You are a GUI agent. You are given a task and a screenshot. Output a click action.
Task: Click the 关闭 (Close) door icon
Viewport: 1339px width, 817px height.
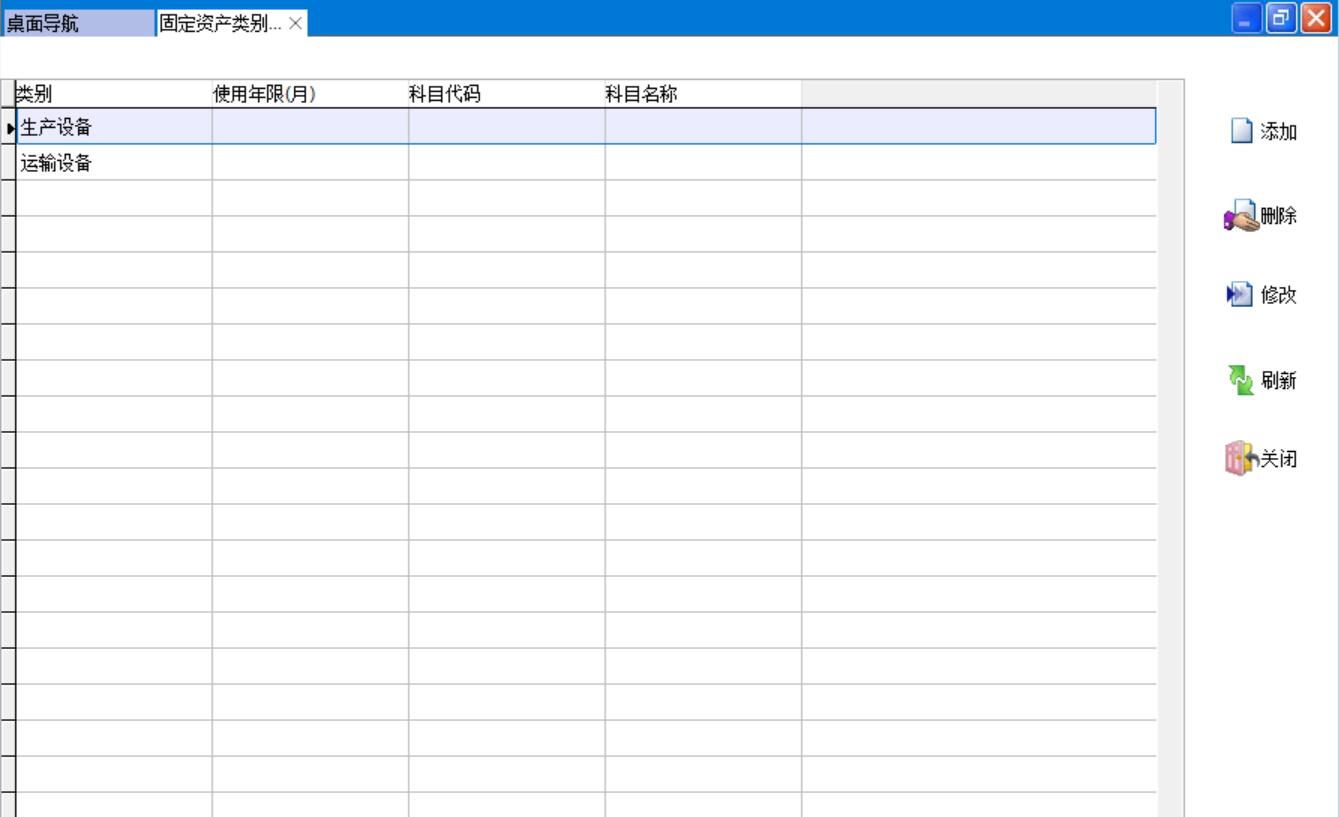1240,458
